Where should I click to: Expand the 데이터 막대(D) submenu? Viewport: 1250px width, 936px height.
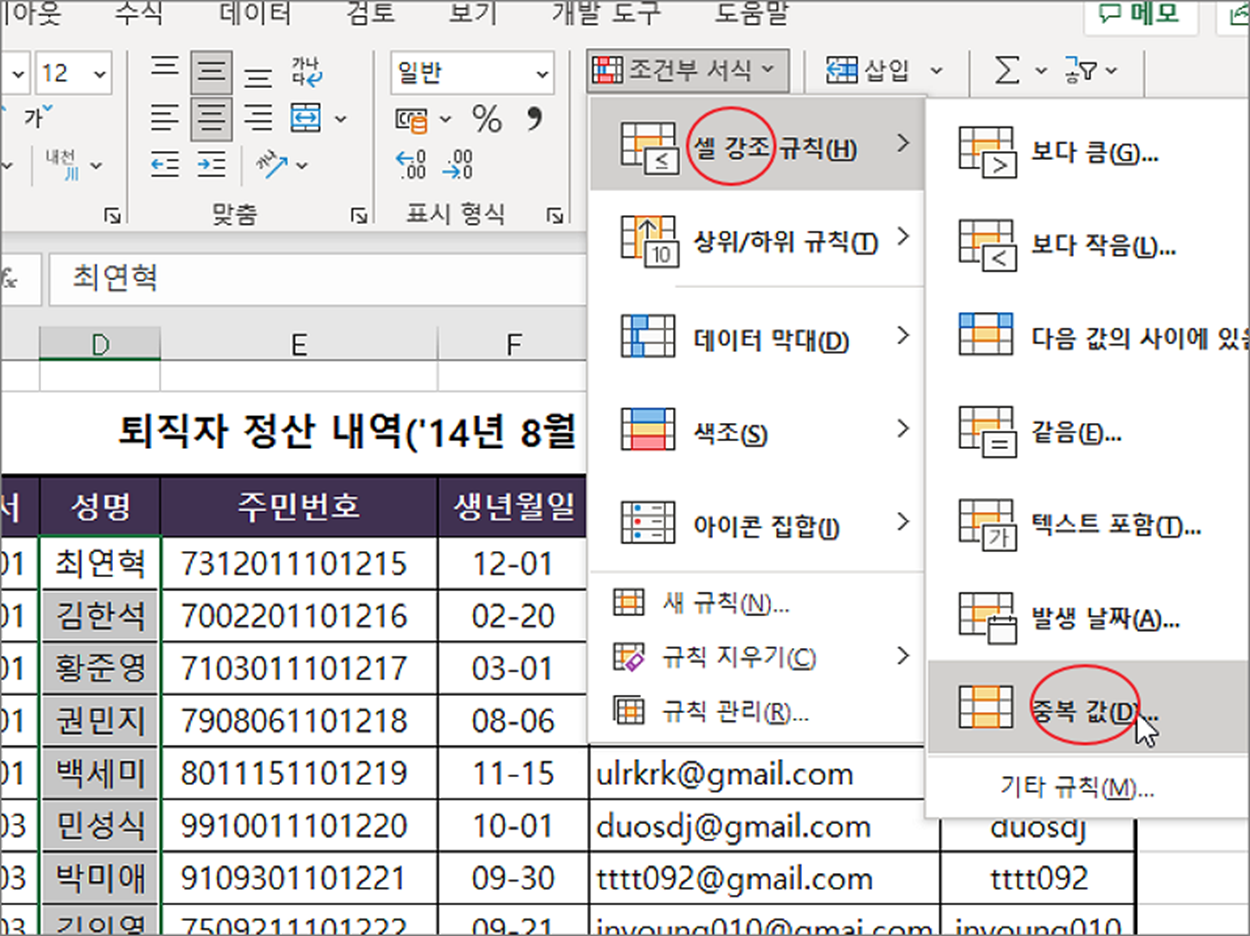[x=757, y=337]
